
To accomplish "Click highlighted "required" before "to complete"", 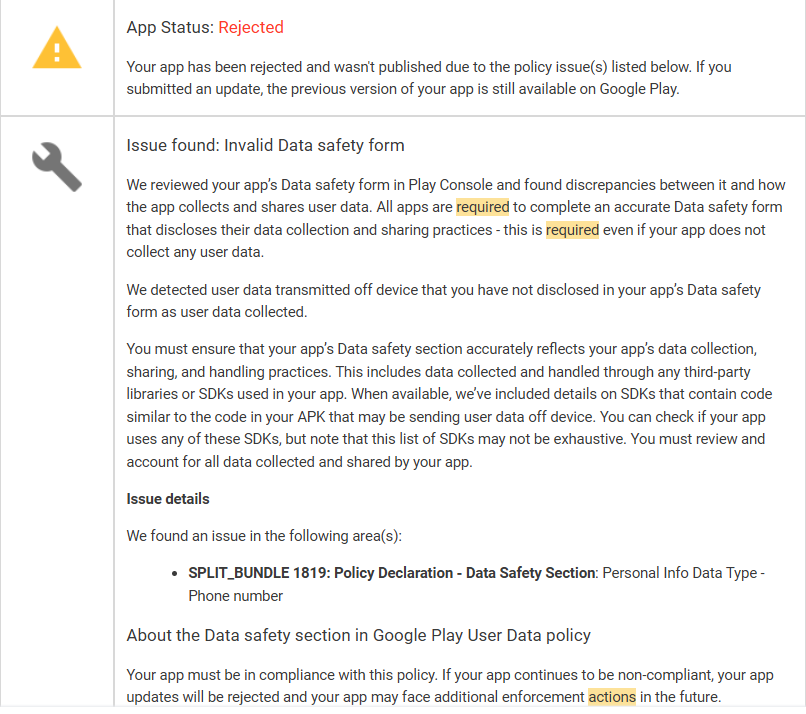I will [x=482, y=208].
